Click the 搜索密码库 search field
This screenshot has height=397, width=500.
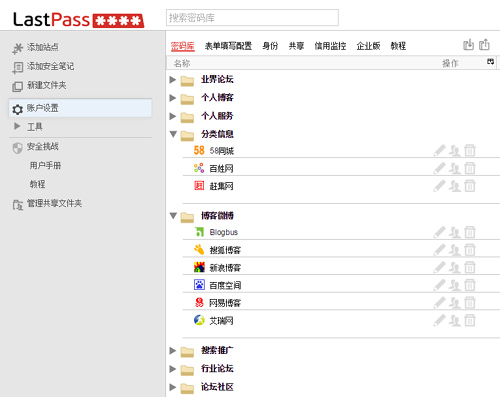tap(252, 18)
